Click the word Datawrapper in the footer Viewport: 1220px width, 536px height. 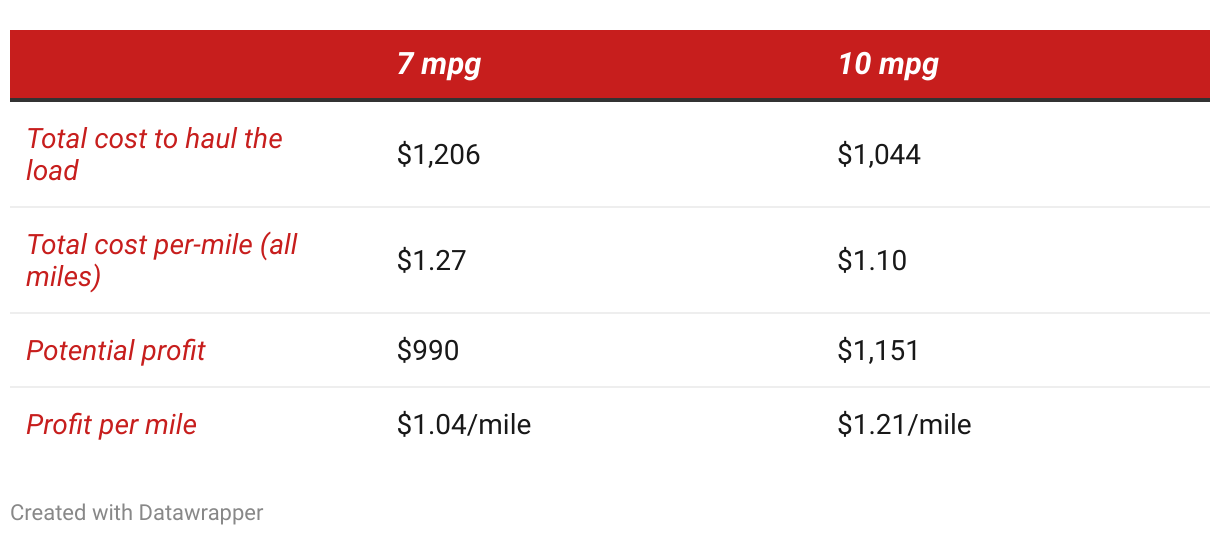click(x=201, y=513)
